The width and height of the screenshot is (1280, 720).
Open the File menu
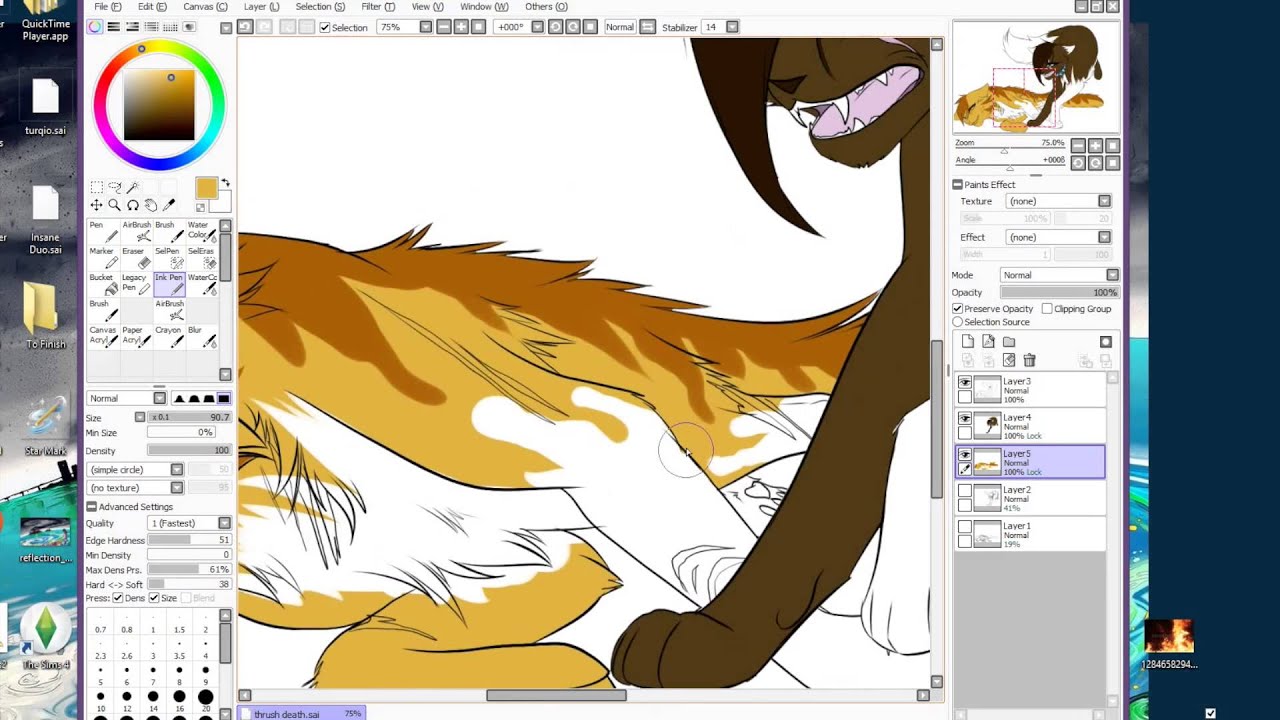107,7
